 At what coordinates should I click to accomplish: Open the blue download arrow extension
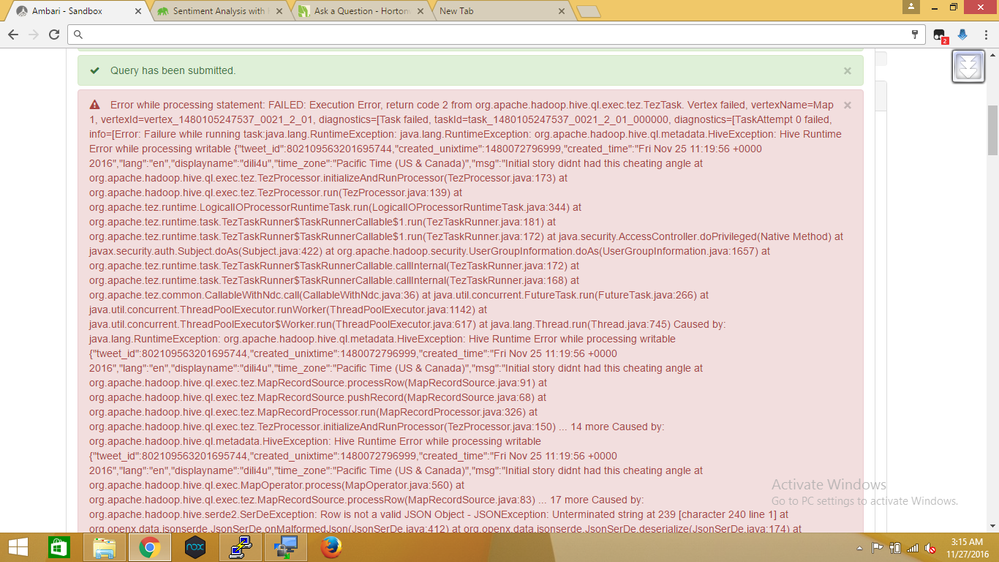pos(963,34)
